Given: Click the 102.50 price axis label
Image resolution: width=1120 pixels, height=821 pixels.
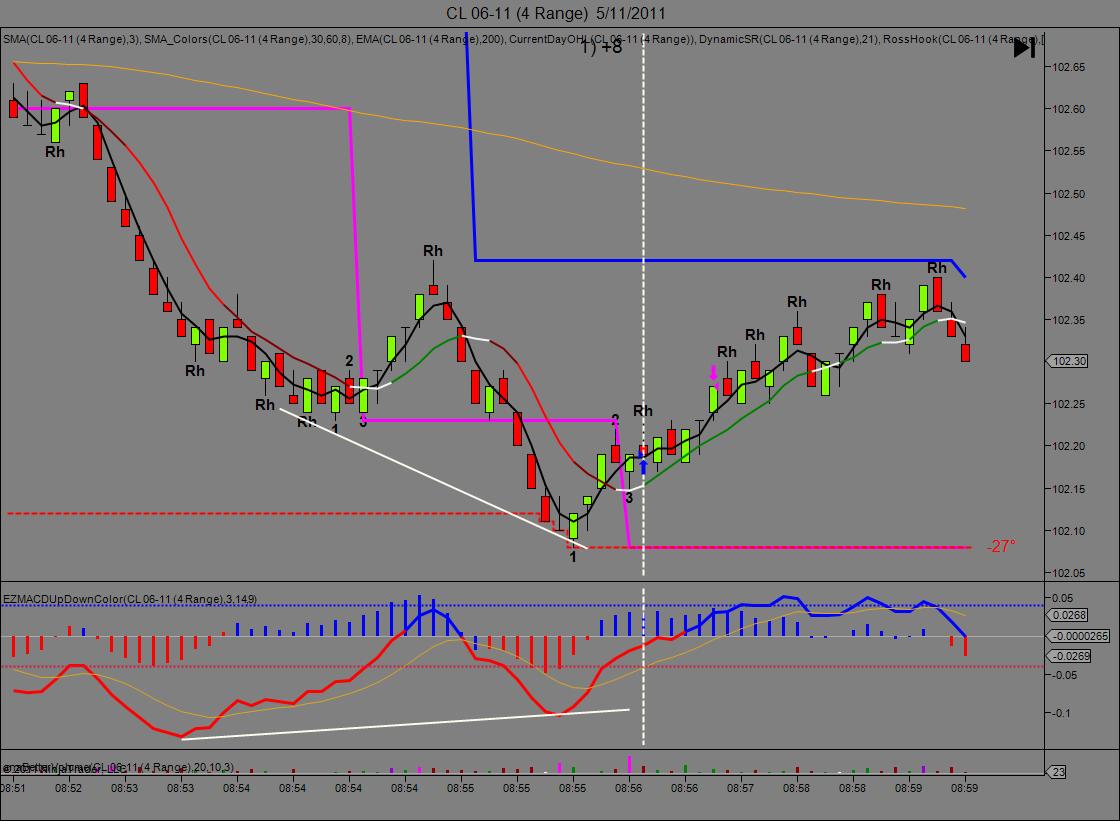Looking at the screenshot, I should point(1069,194).
